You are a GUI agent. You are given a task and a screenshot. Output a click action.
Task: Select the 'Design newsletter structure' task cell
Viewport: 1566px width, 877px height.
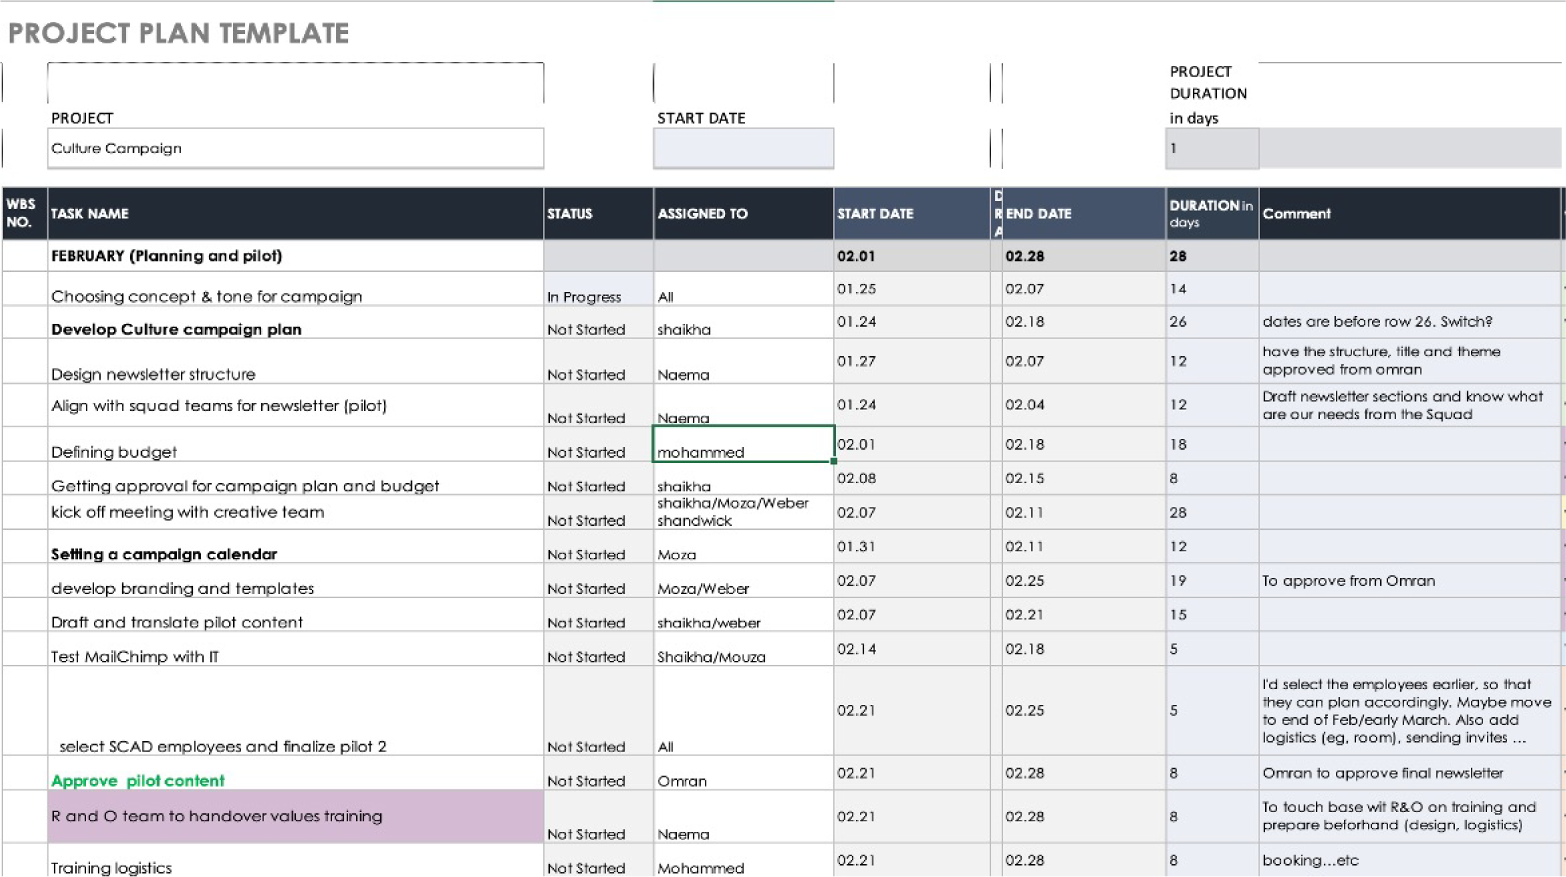point(296,361)
